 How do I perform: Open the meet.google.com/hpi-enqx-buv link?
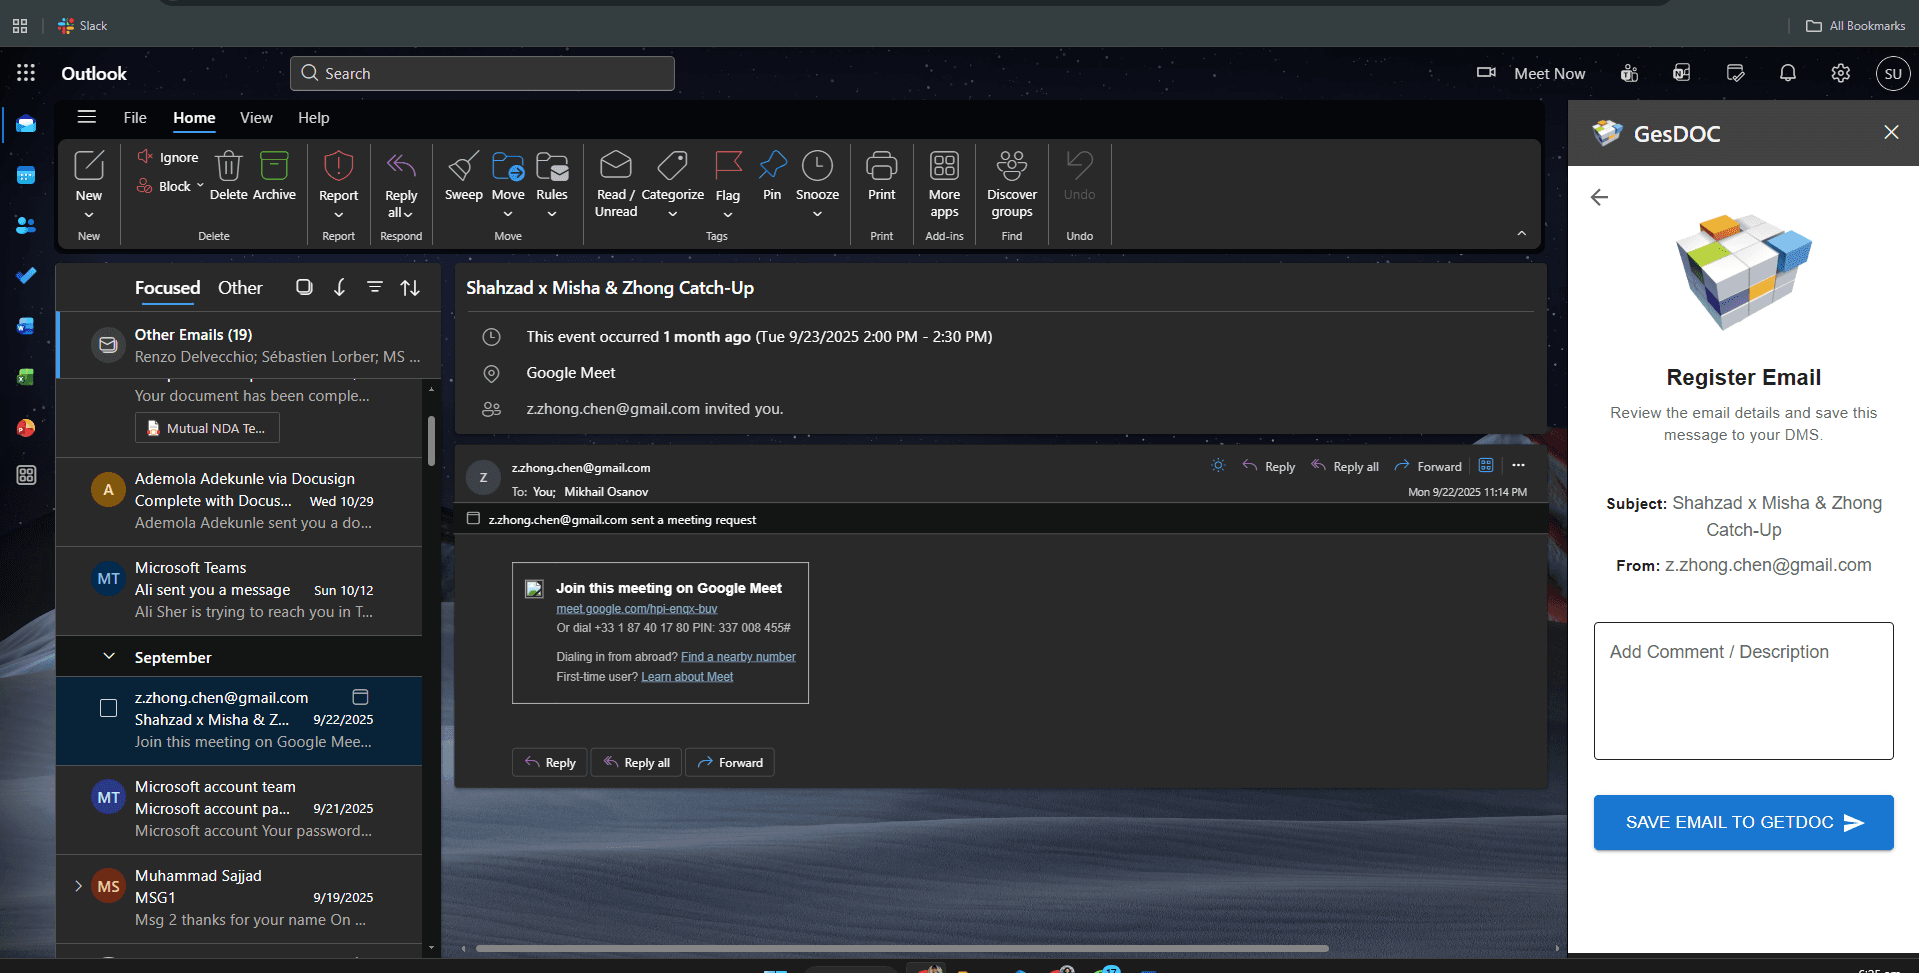[x=637, y=609]
